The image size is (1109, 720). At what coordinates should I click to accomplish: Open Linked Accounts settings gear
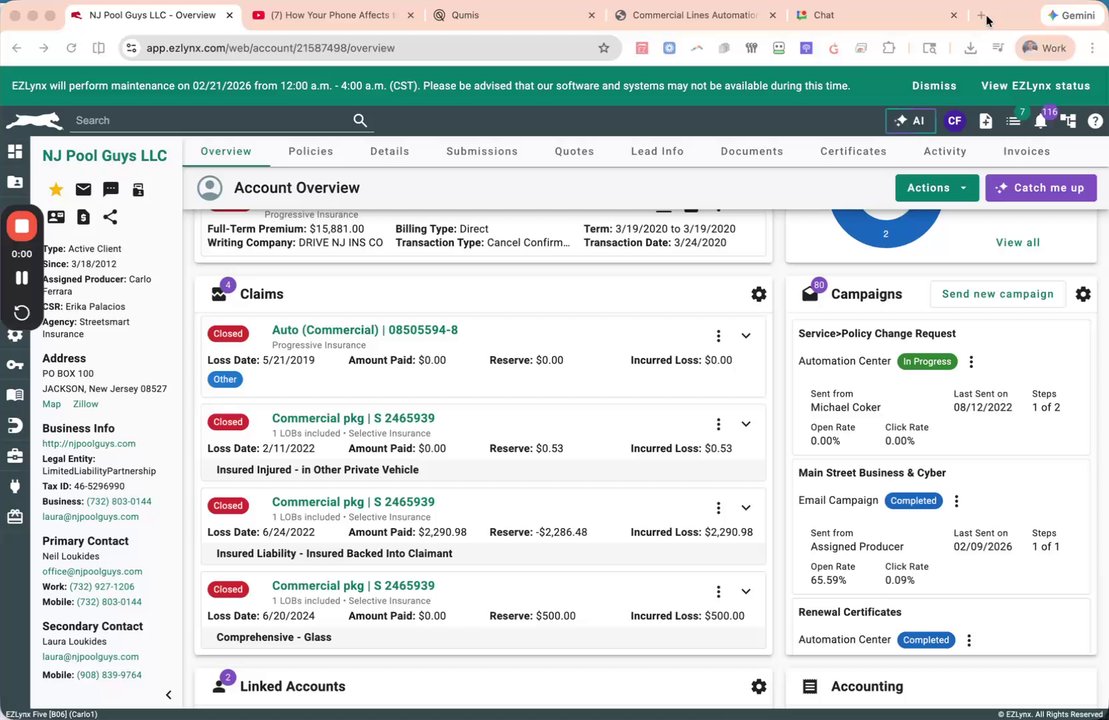(759, 686)
